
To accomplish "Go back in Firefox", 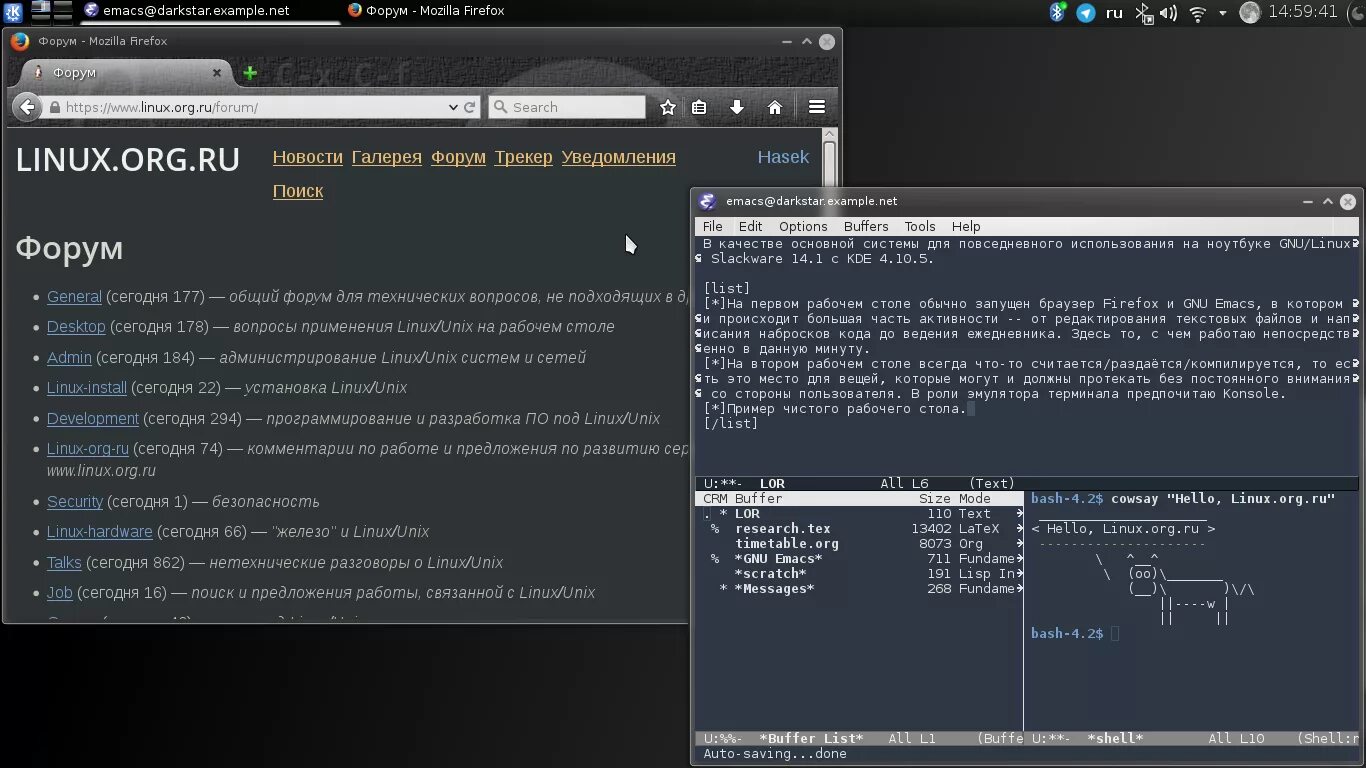I will click(x=27, y=107).
